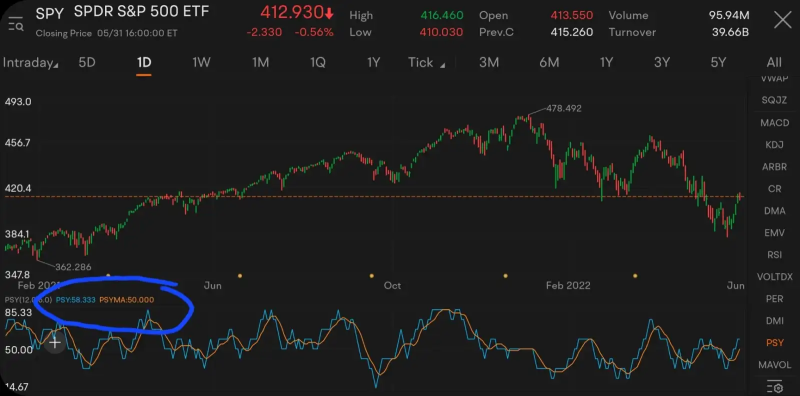Click the SPY ticker symbol
The height and width of the screenshot is (396, 800).
[x=49, y=13]
